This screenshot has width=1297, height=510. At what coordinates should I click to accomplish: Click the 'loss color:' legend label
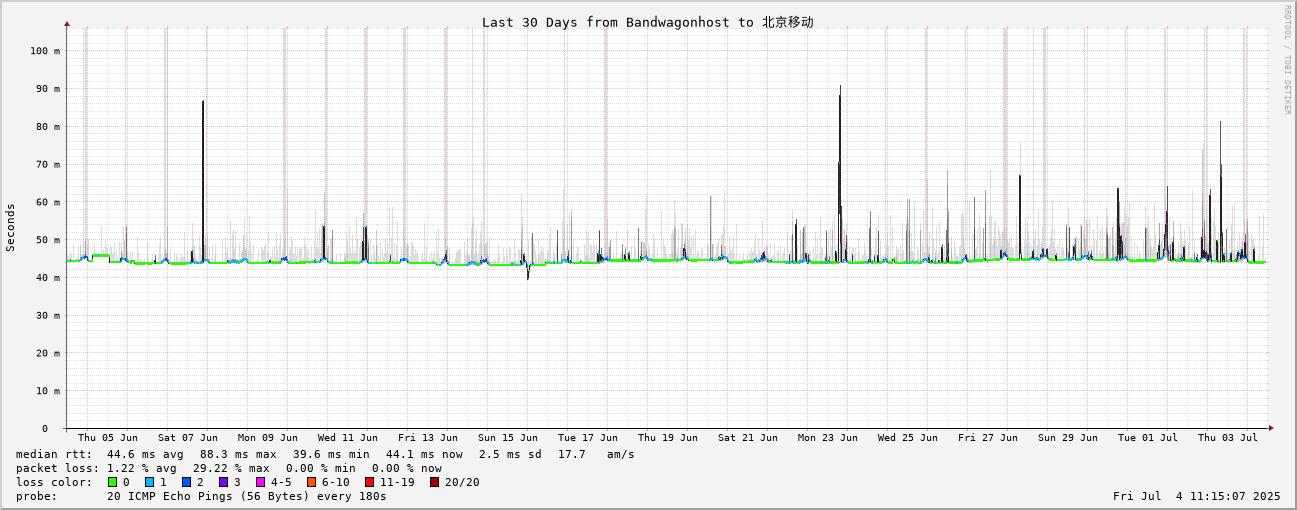pyautogui.click(x=53, y=482)
